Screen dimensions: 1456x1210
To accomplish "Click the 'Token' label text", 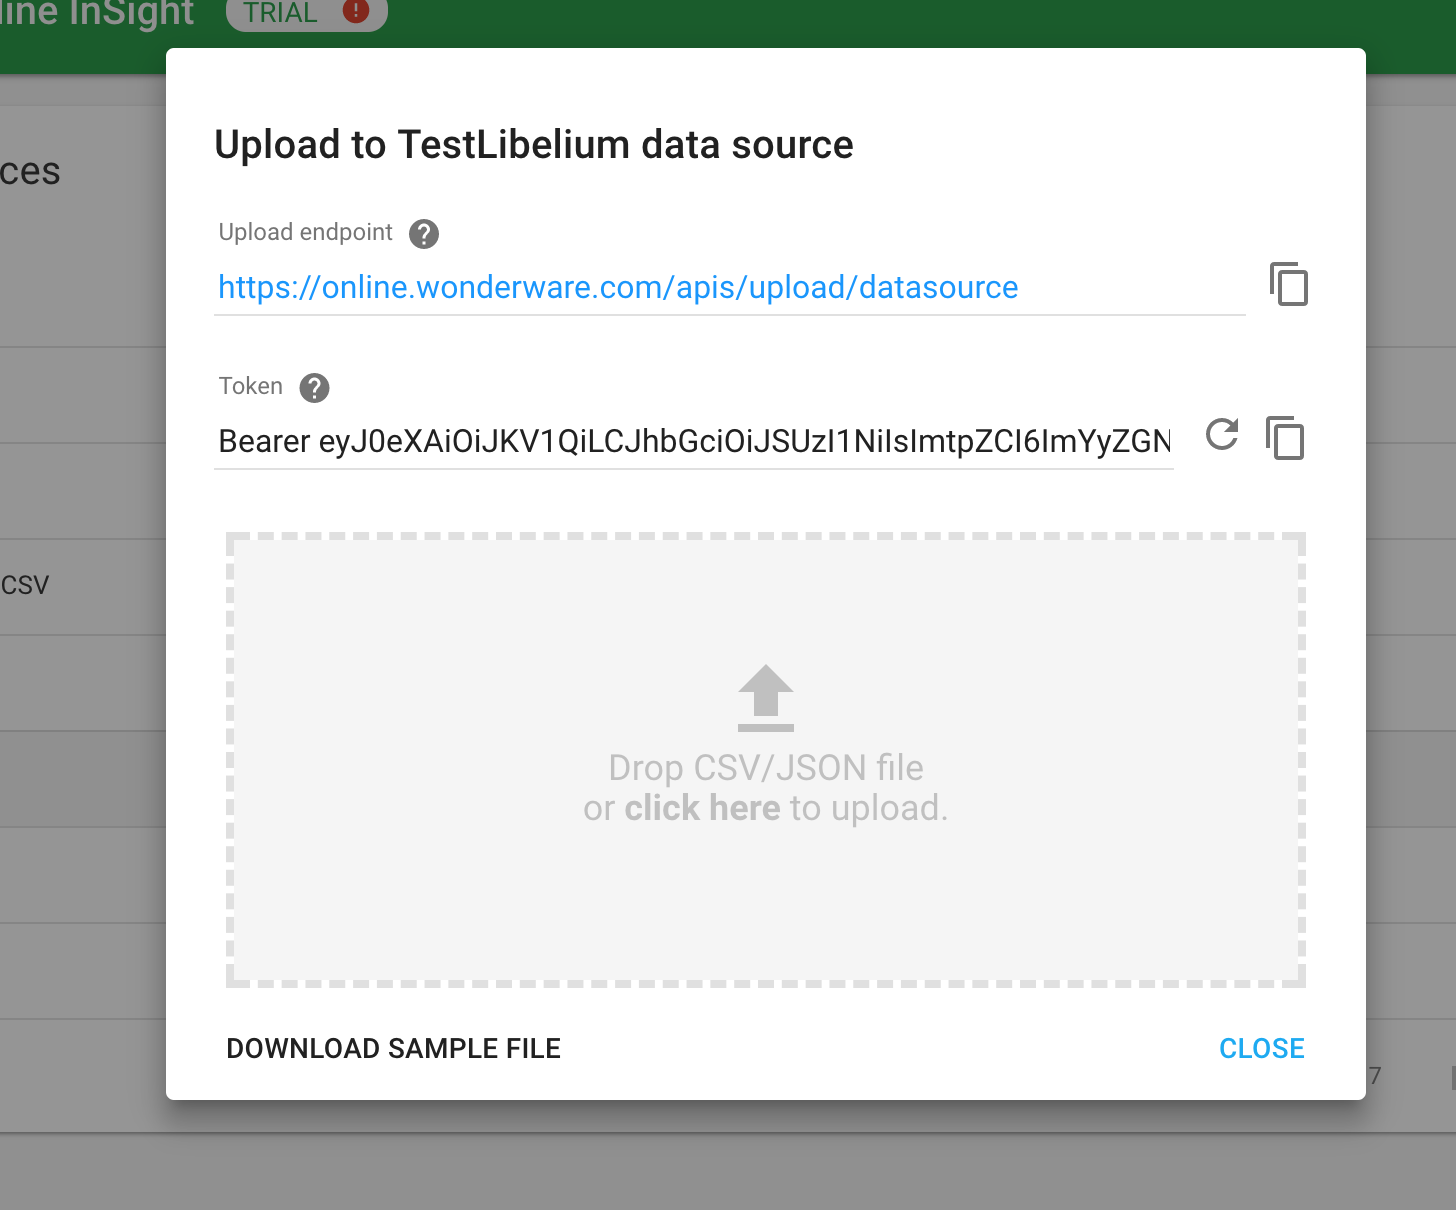I will click(251, 386).
